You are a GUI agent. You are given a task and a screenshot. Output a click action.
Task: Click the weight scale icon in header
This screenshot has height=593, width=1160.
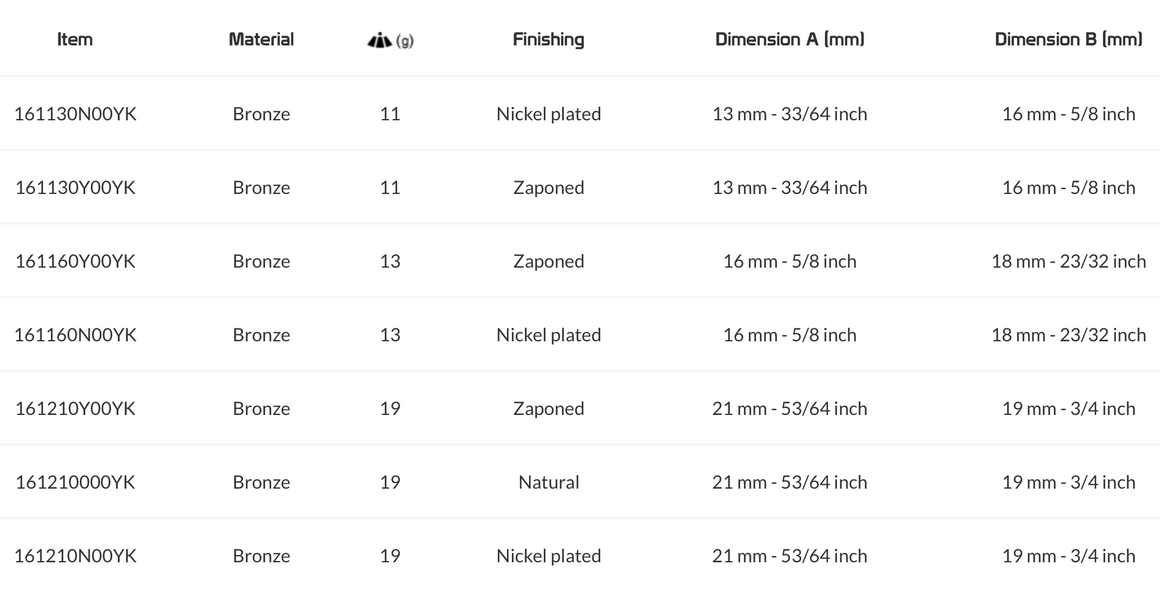tap(381, 41)
